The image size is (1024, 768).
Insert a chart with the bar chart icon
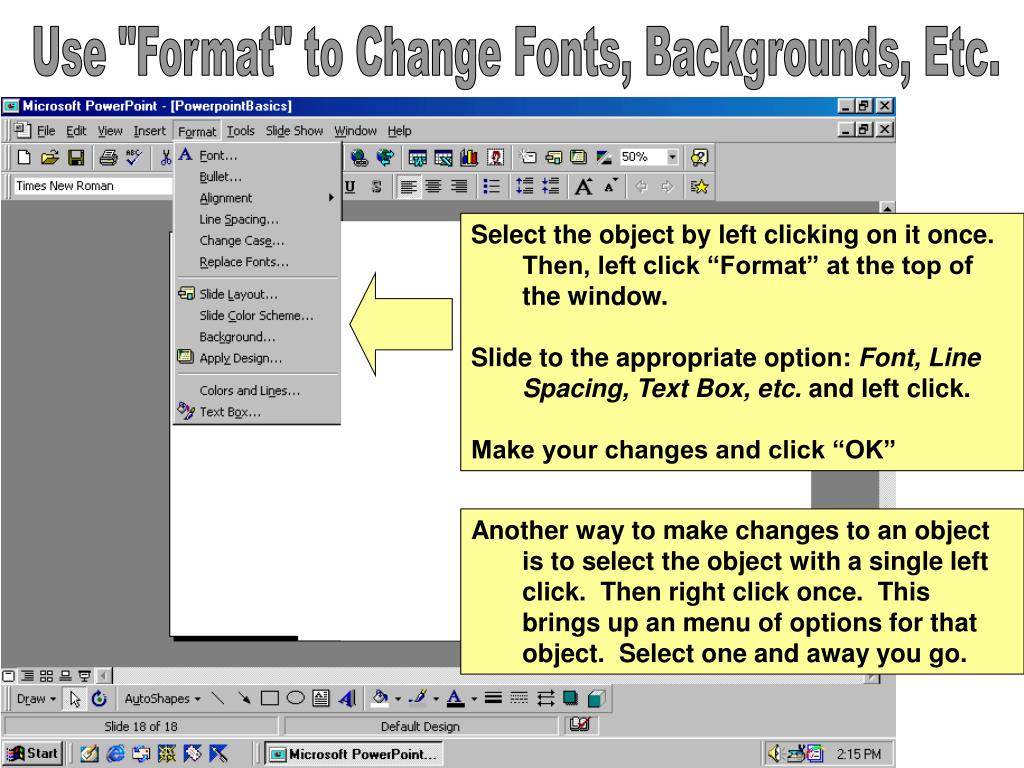pyautogui.click(x=469, y=157)
